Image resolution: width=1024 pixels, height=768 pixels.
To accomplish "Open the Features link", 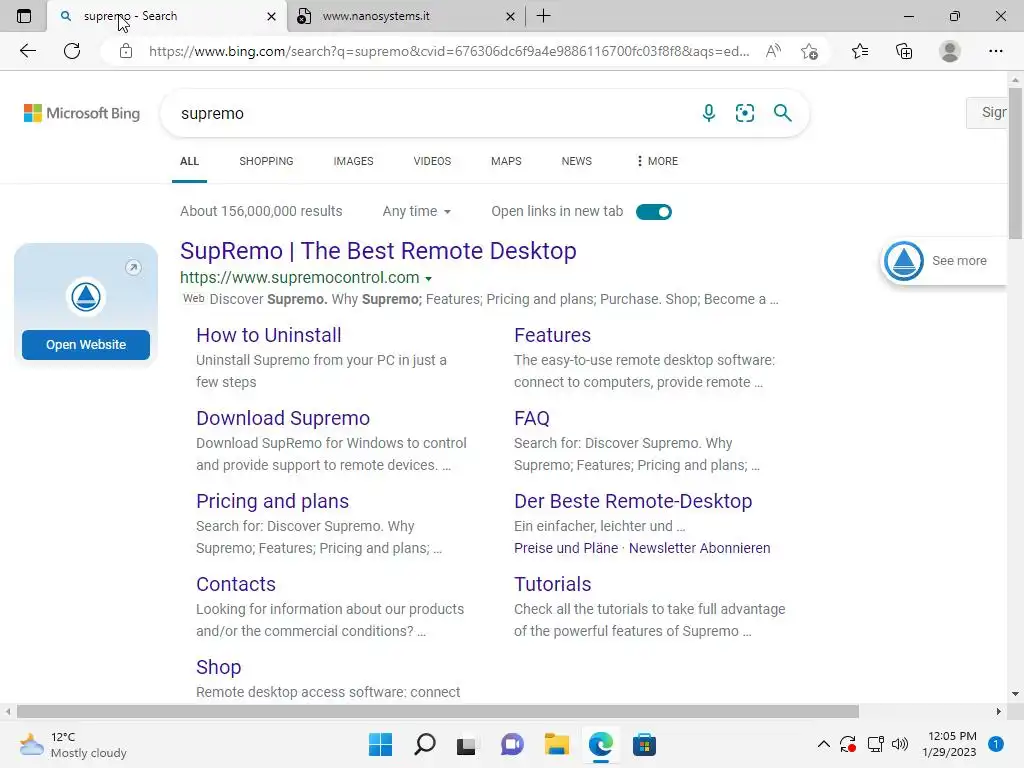I will click(552, 335).
